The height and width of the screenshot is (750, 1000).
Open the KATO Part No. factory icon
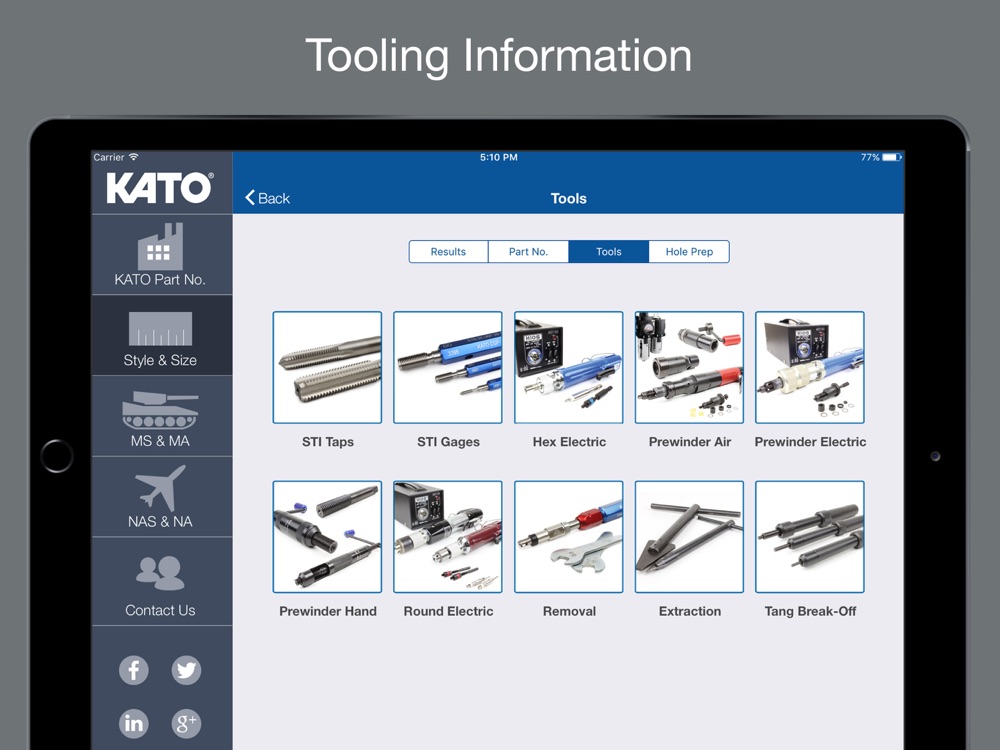pyautogui.click(x=160, y=246)
